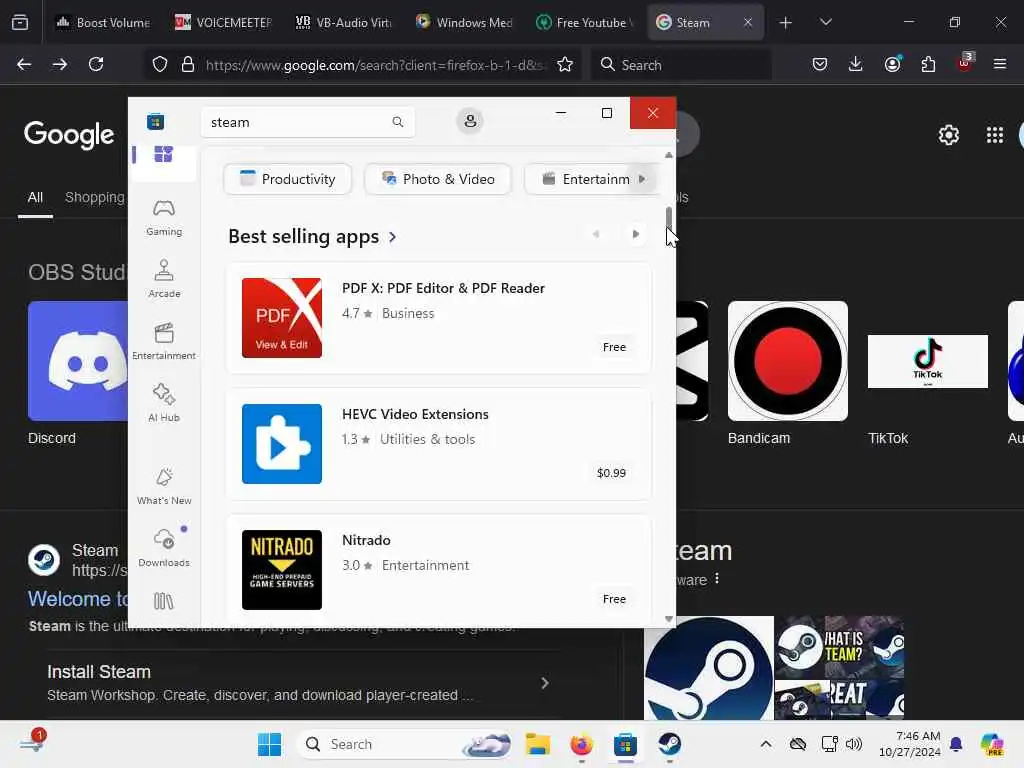The height and width of the screenshot is (768, 1024).
Task: Show next Best selling apps page
Action: 635,234
